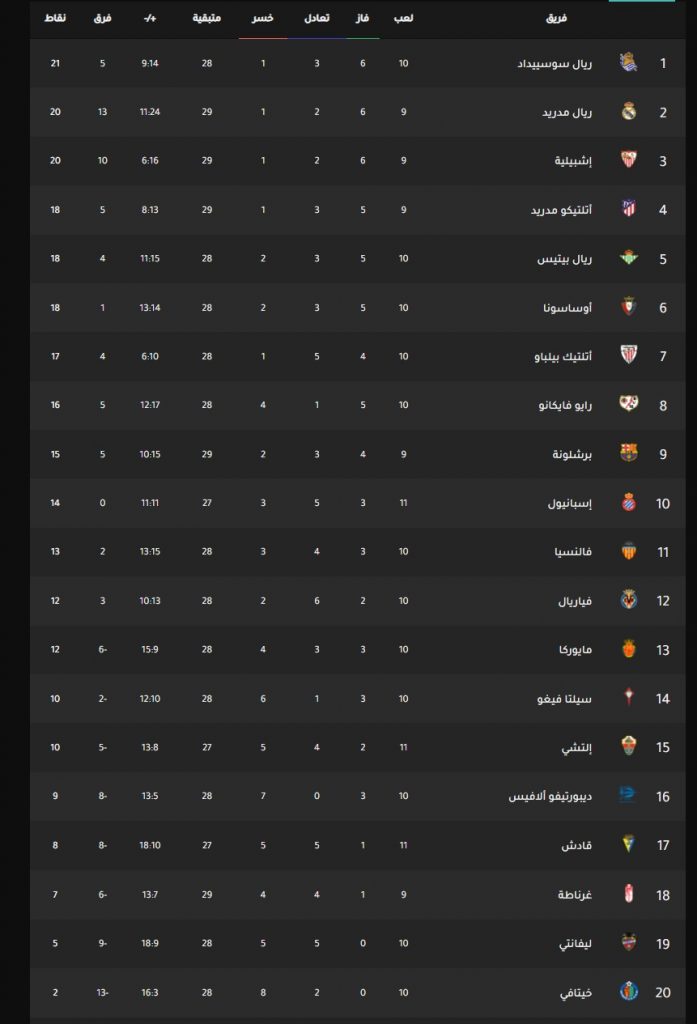Click the Real Madrid club crest

[628, 112]
